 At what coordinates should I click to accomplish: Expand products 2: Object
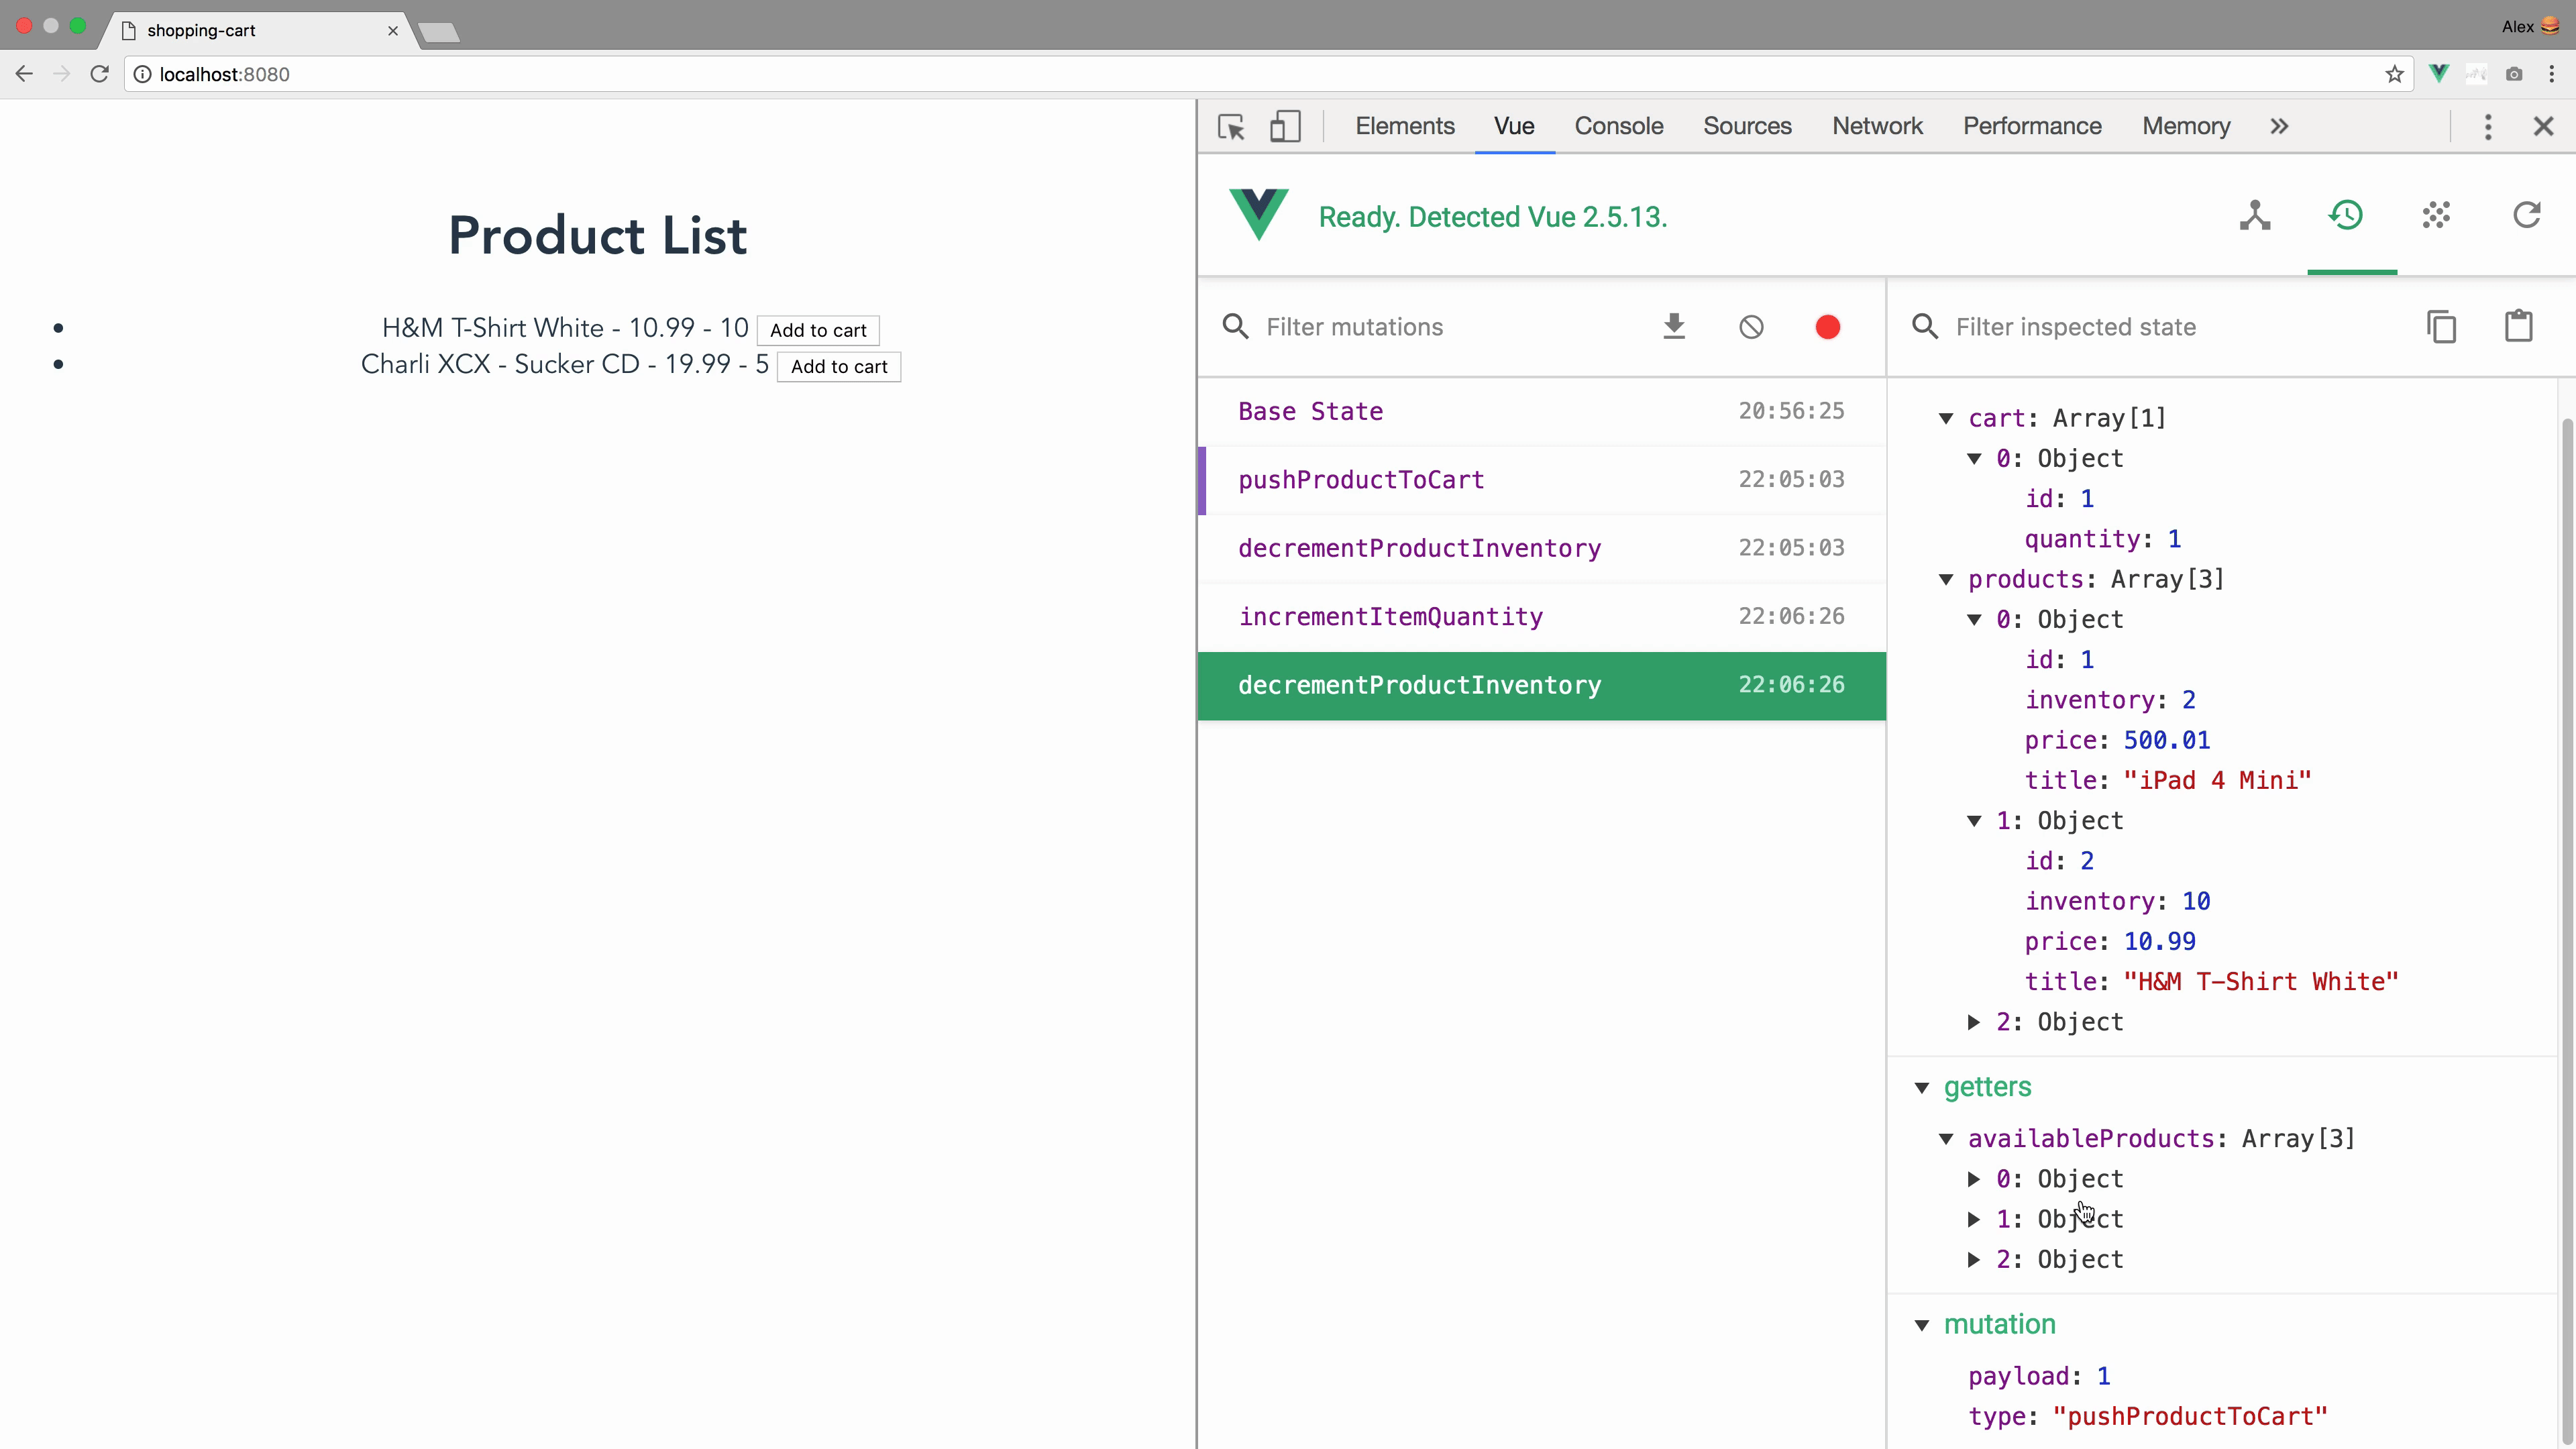click(1974, 1022)
